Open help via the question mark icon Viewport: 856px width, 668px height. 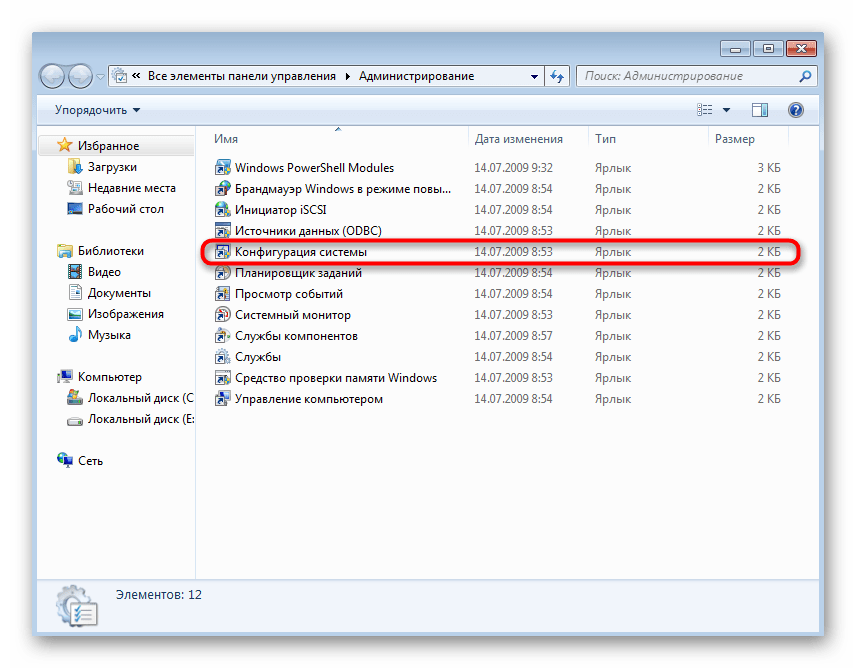(796, 110)
